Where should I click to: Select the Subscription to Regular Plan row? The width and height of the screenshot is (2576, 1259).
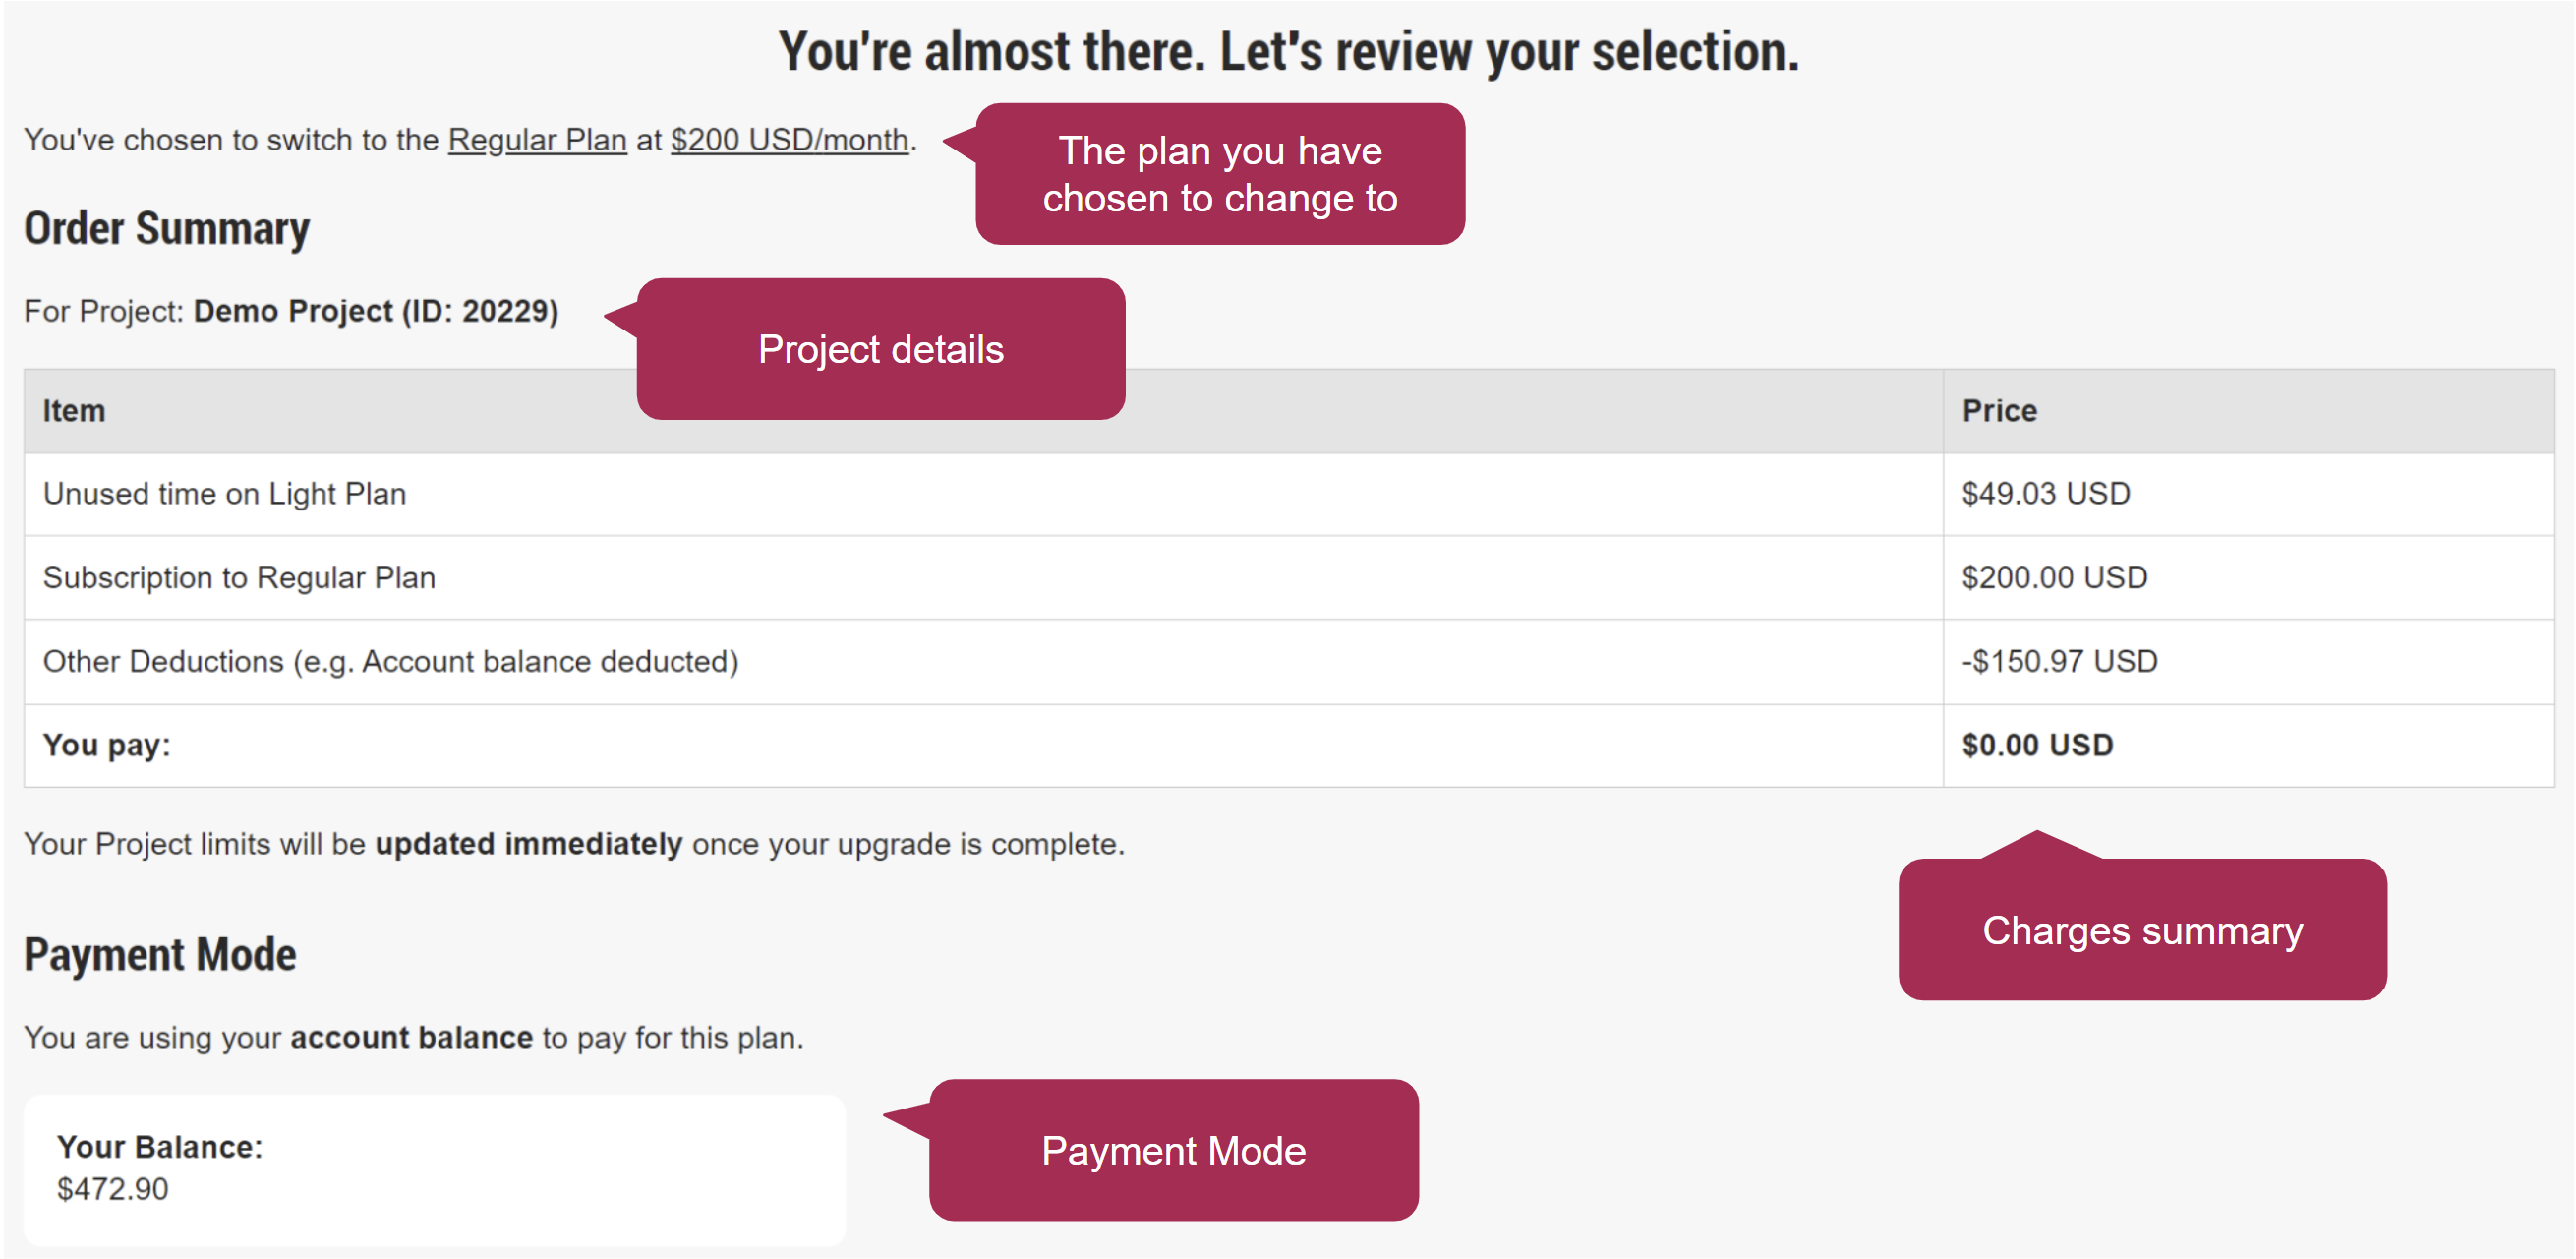238,577
